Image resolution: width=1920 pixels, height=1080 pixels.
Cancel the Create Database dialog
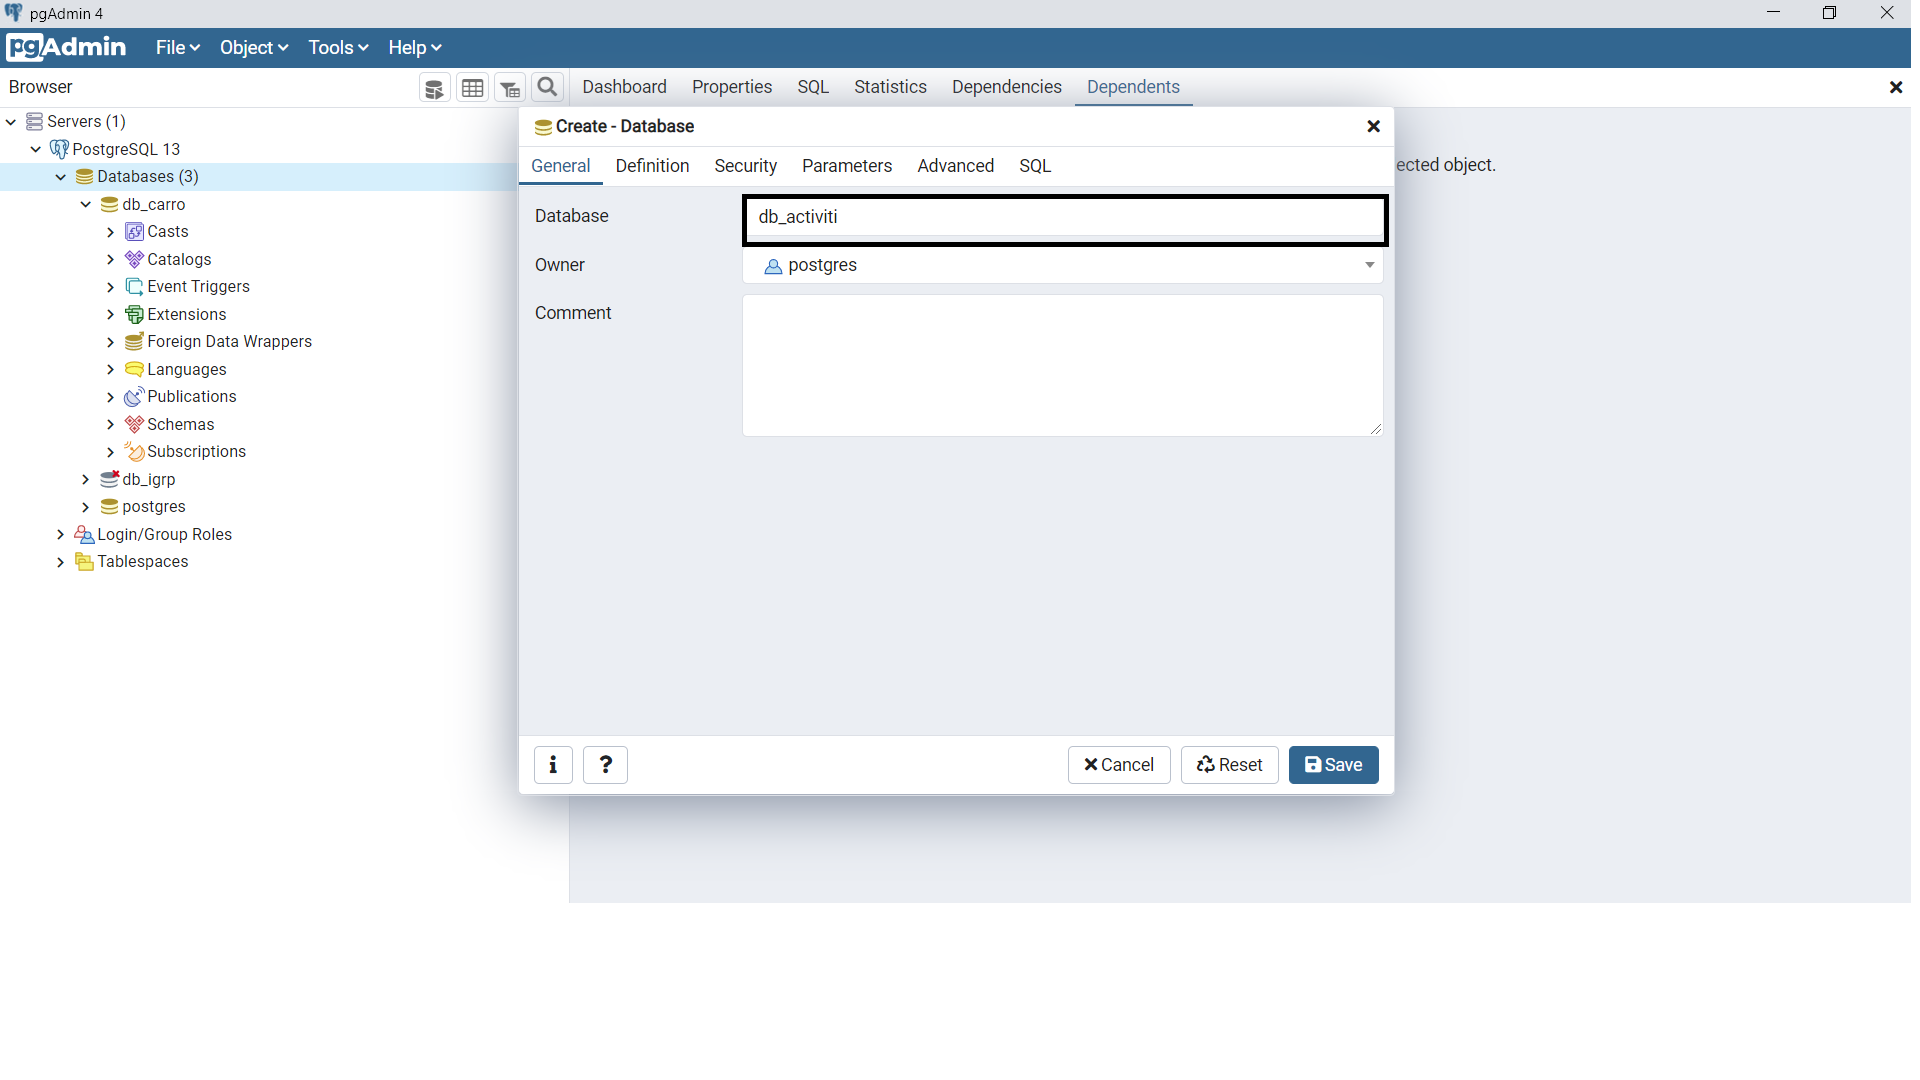(1119, 765)
